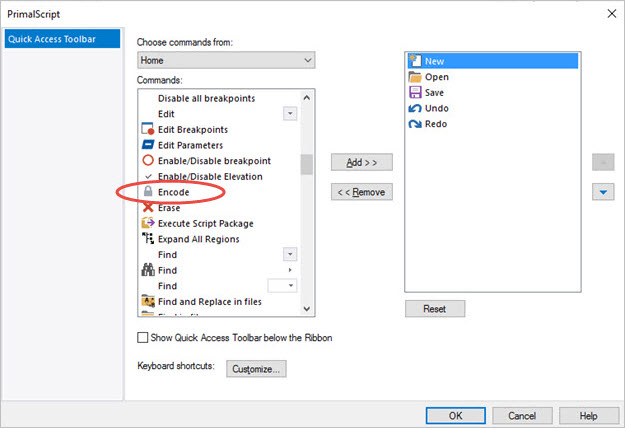
Task: Open Help for this dialog
Action: 589,415
